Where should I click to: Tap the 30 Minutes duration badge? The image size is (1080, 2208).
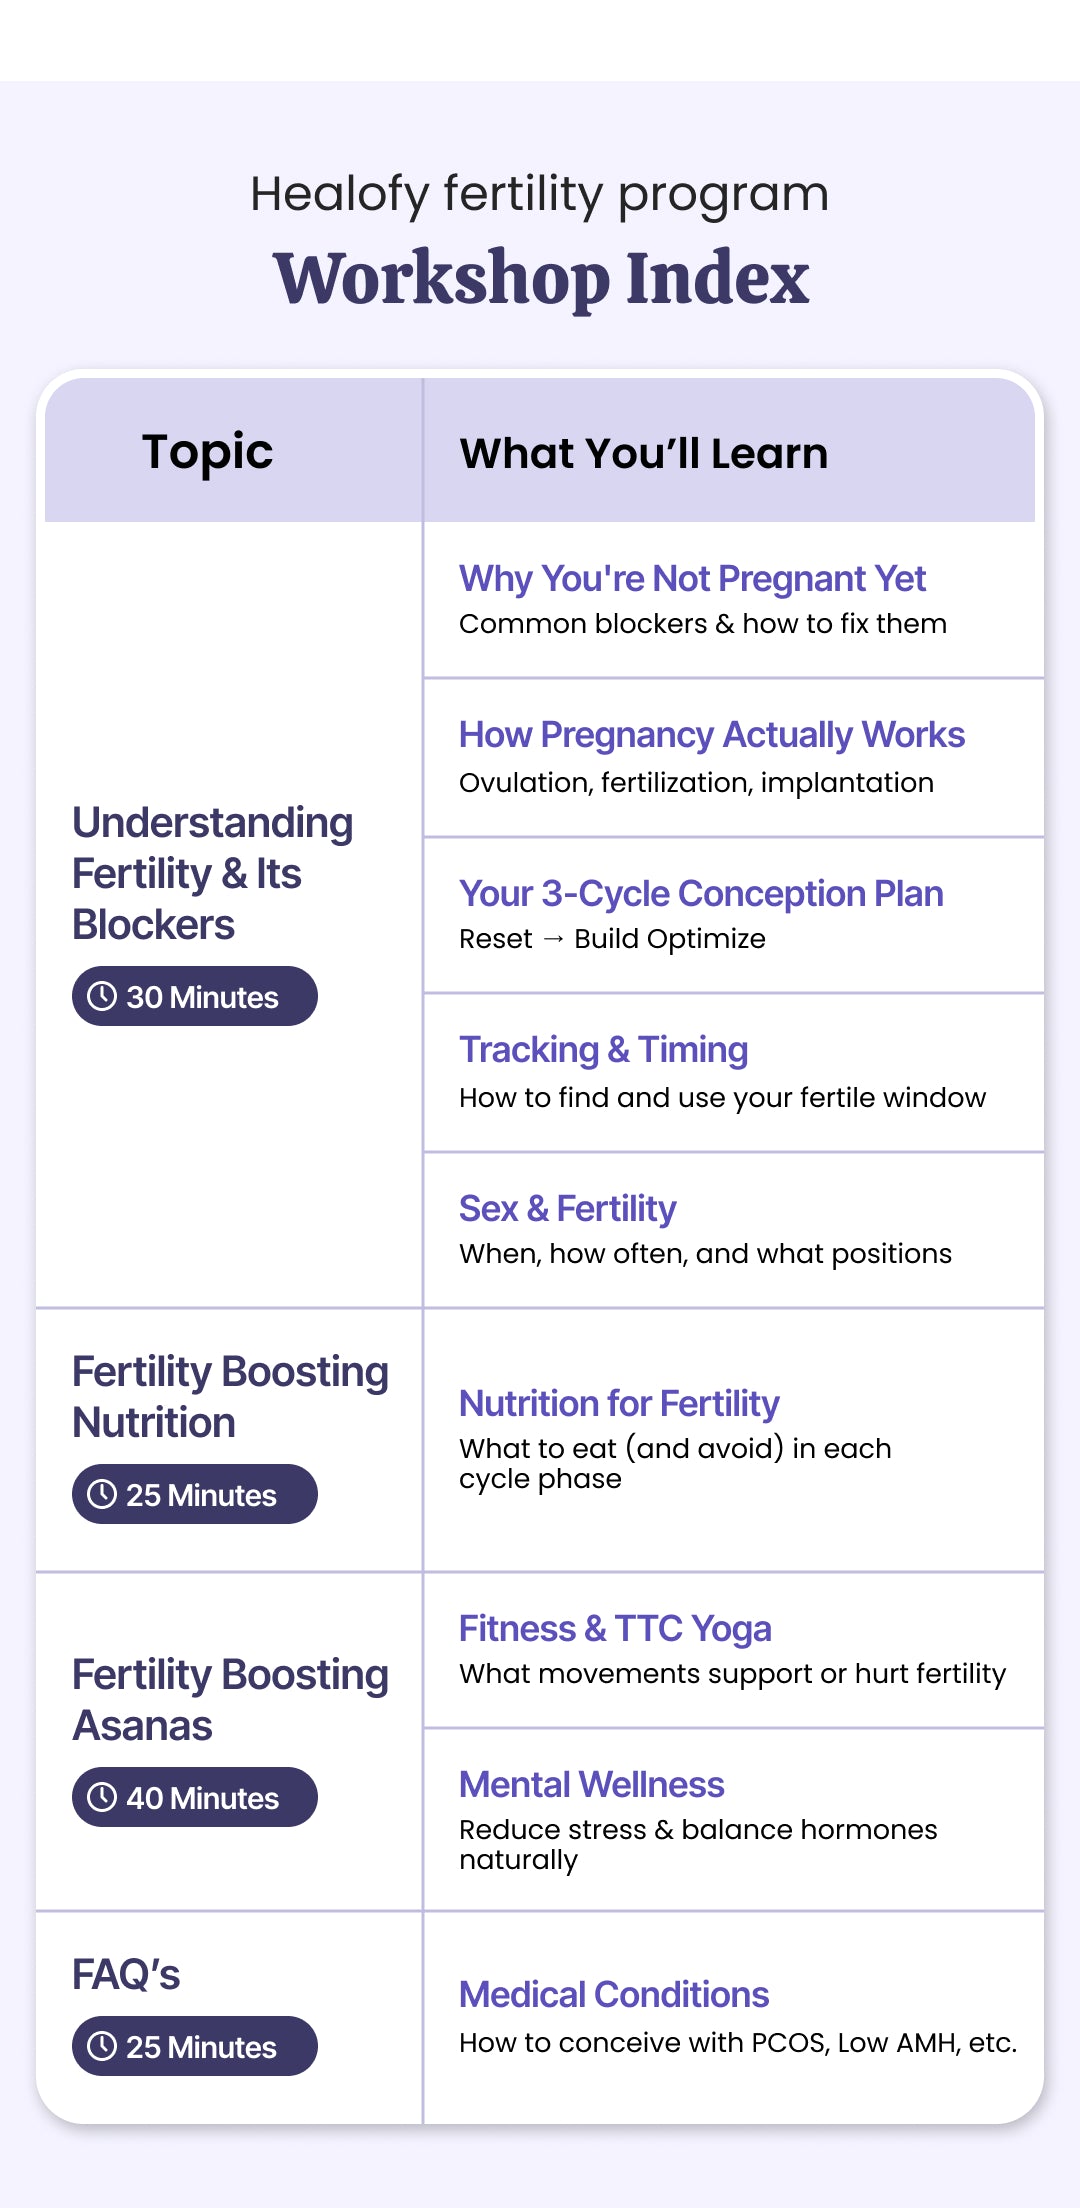click(194, 996)
